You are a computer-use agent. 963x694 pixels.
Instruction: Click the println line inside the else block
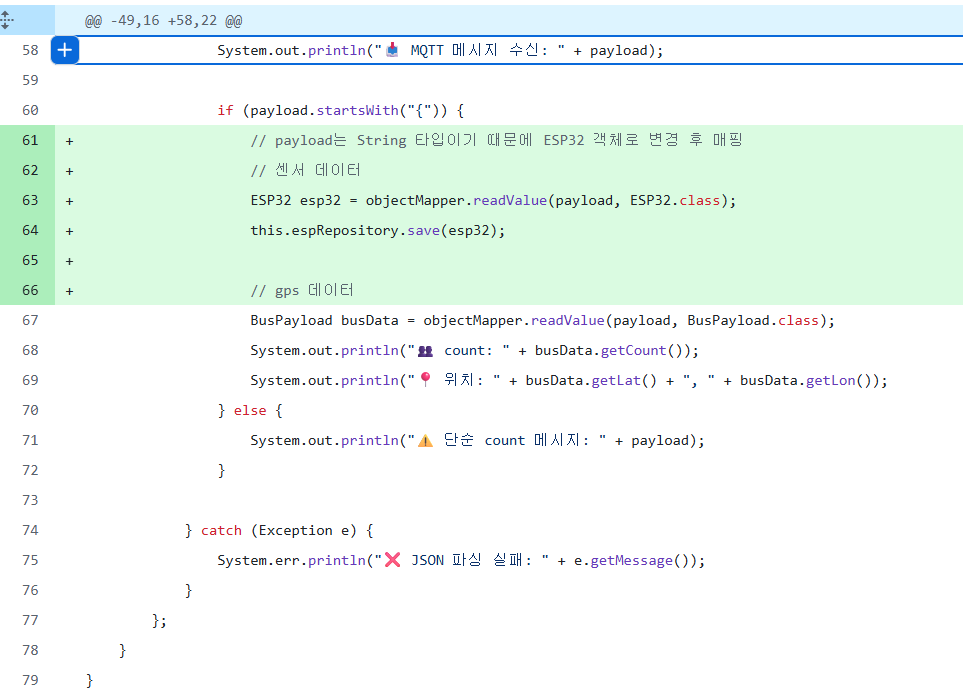(x=477, y=440)
